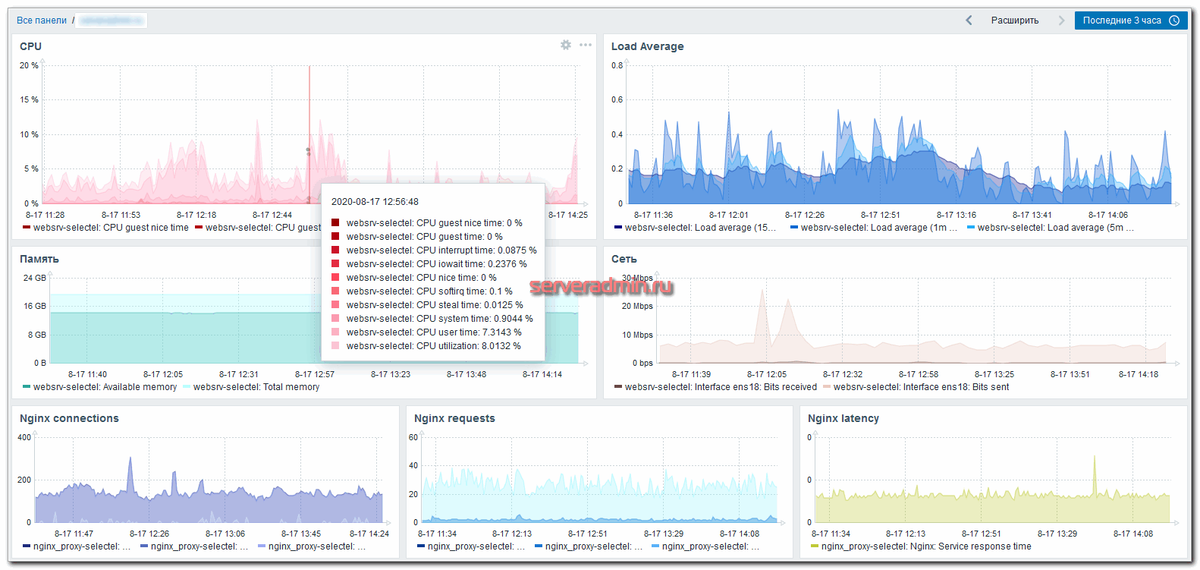The height and width of the screenshot is (570, 1200).
Task: Click 'CPU system time: 0.9044 %' tooltip row
Action: coord(433,318)
